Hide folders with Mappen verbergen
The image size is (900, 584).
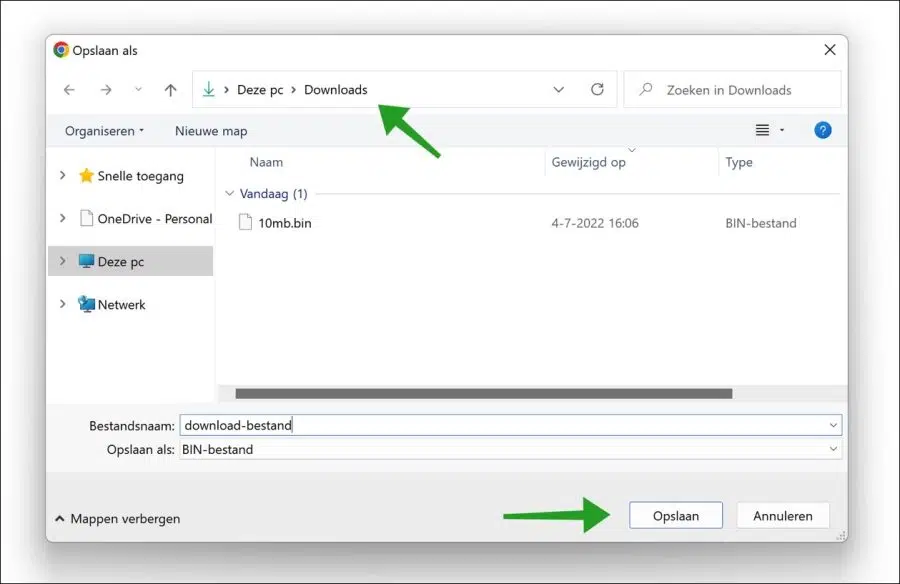118,519
